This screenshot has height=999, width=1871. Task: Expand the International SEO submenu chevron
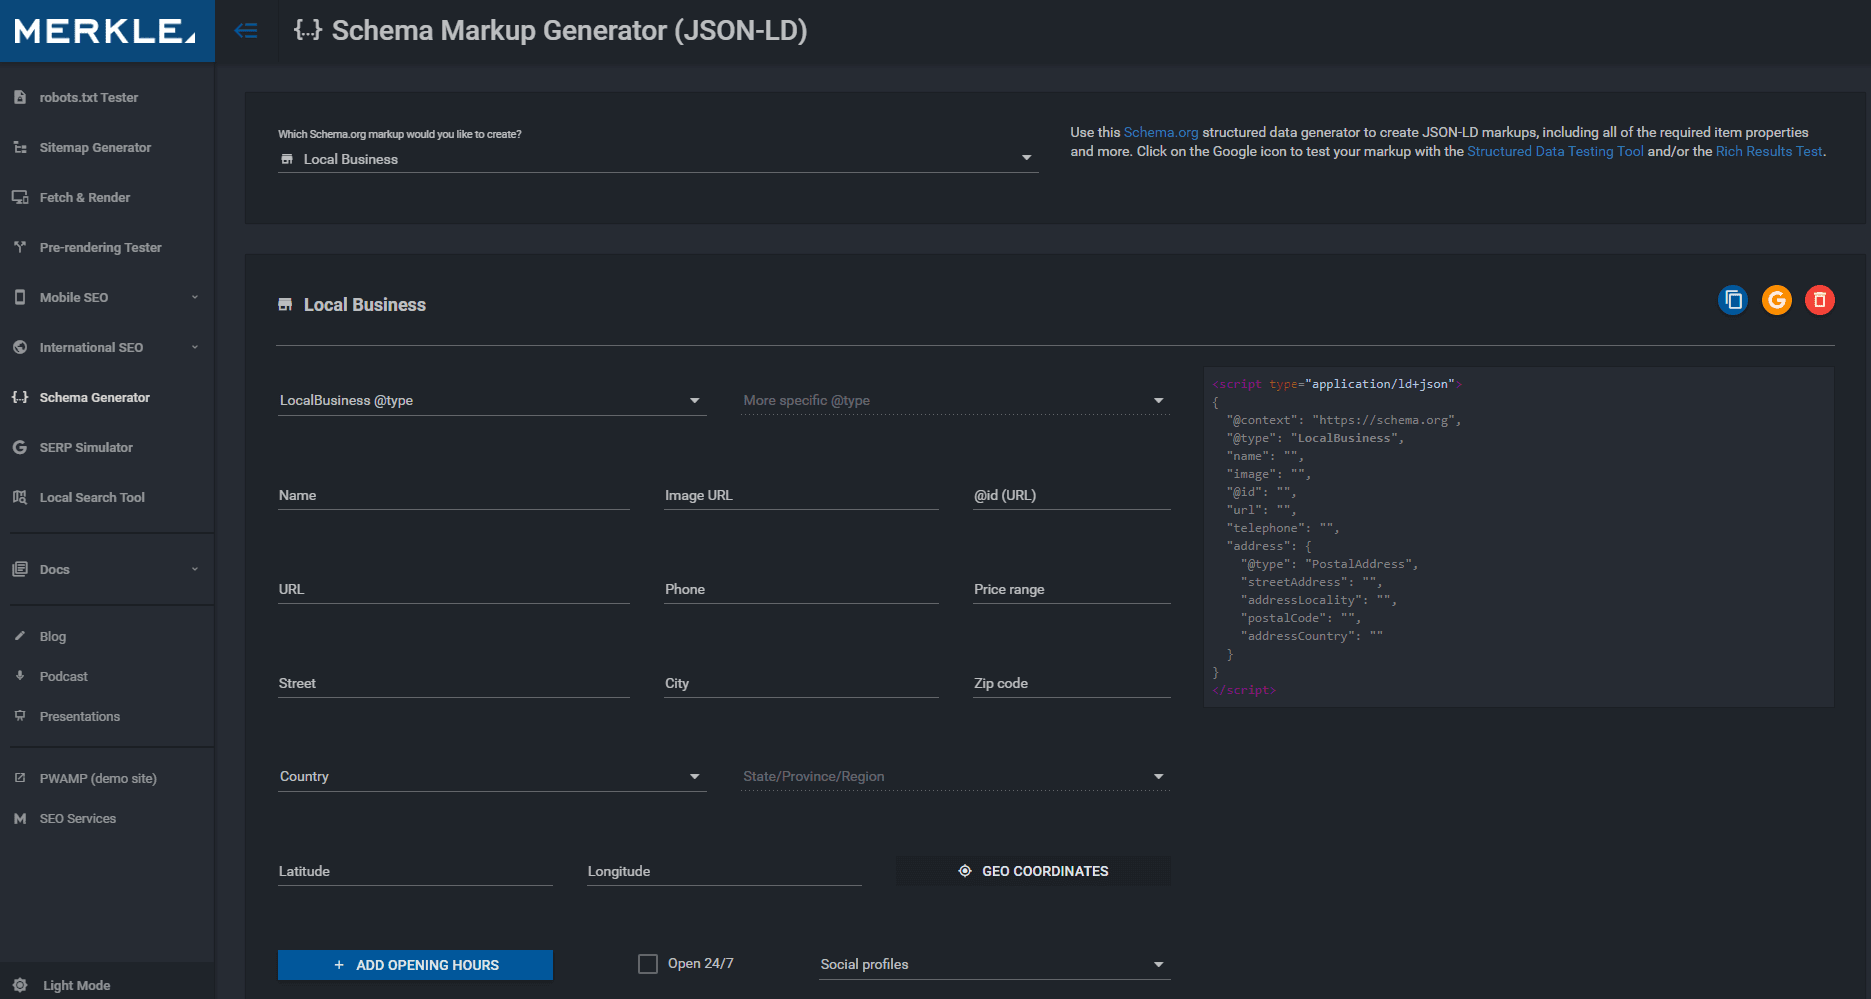click(195, 347)
